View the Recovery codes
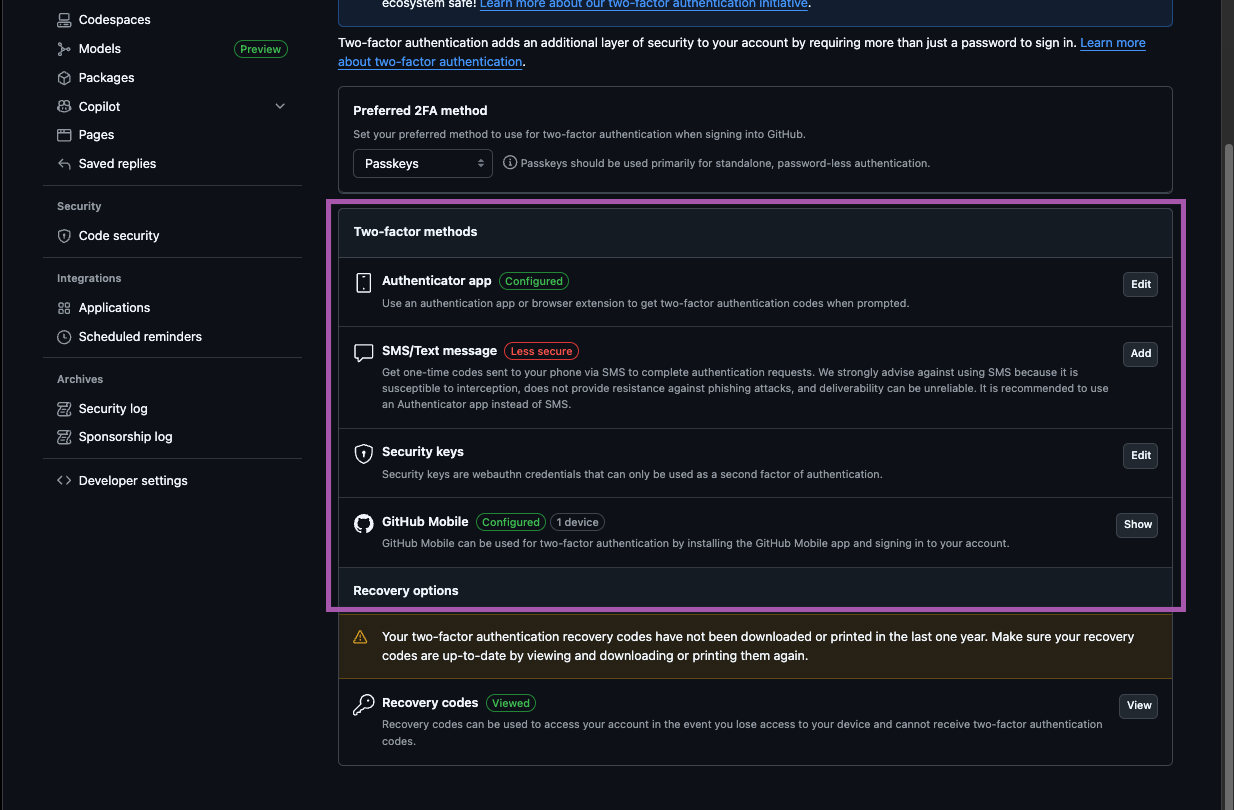This screenshot has width=1234, height=810. point(1138,706)
